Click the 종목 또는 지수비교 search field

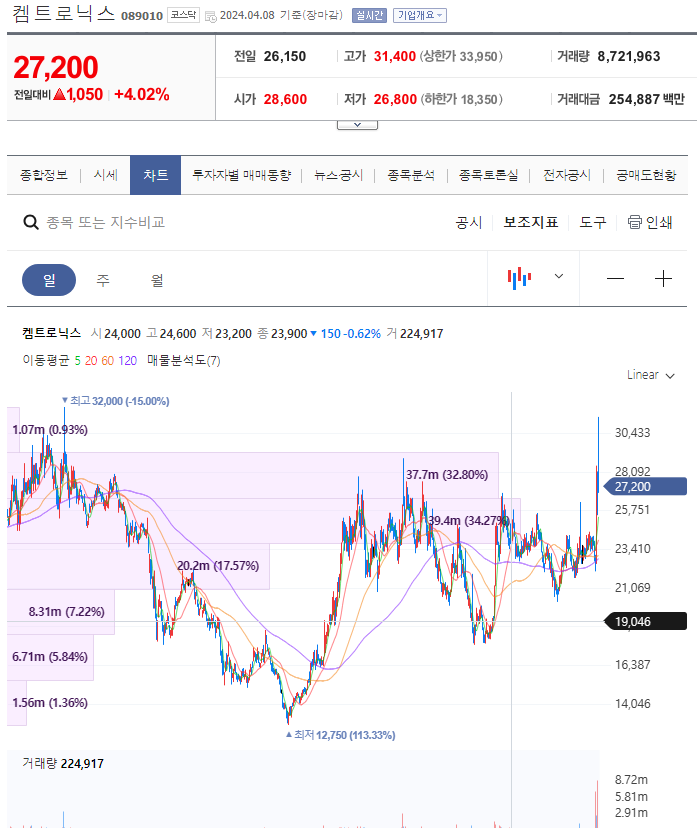(x=106, y=222)
